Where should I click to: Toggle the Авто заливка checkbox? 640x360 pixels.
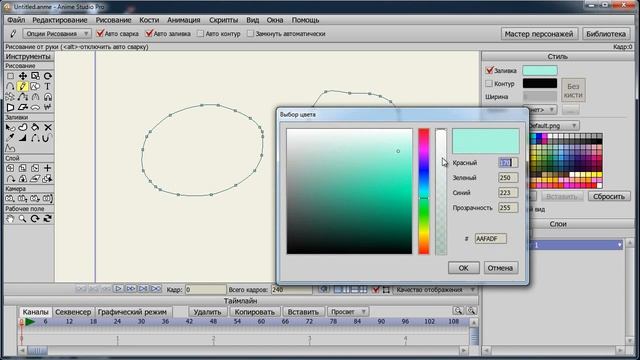click(149, 33)
